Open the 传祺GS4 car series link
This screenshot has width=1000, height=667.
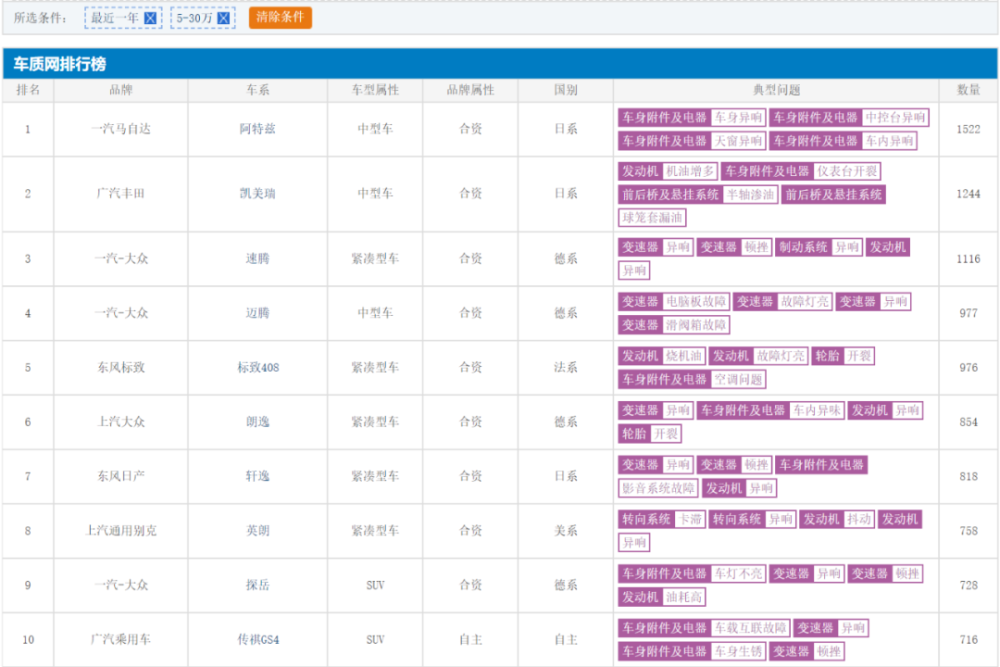(x=258, y=639)
